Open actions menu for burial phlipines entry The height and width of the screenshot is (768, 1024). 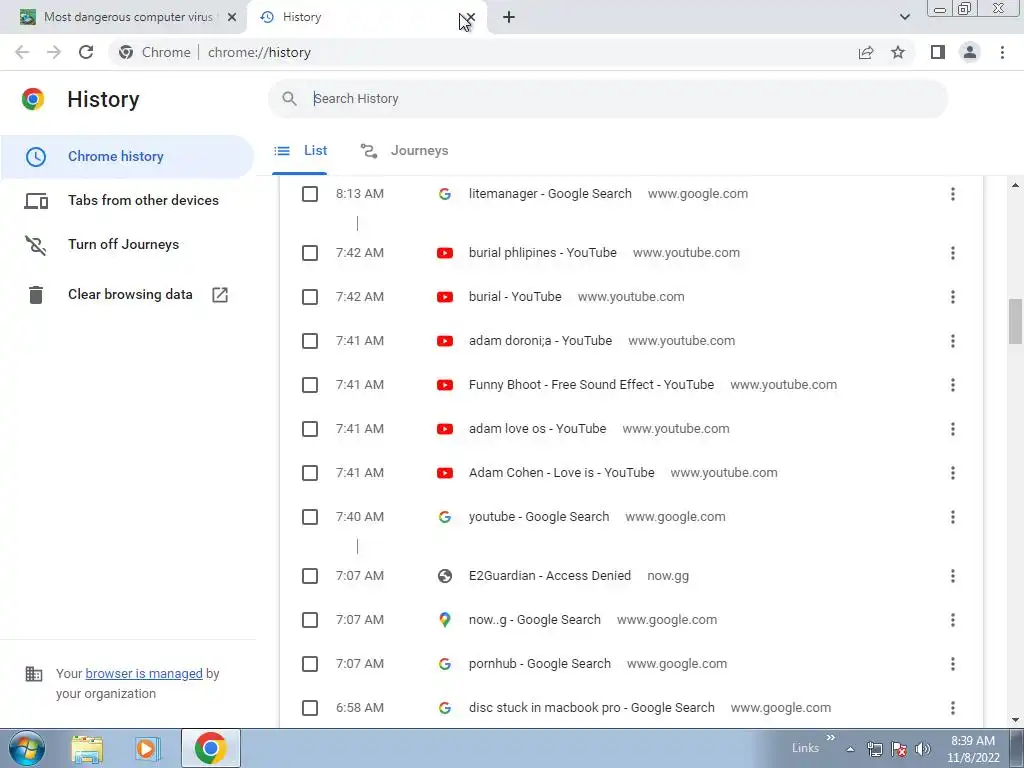(x=953, y=253)
